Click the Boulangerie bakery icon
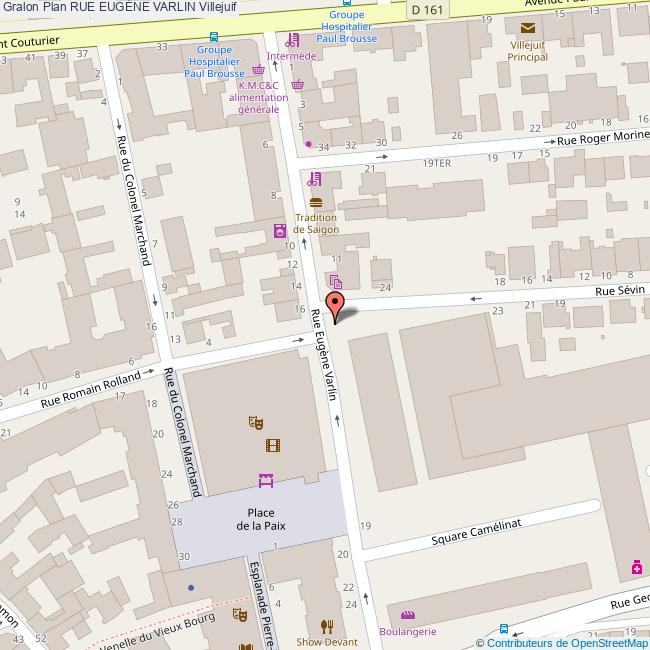650x650 pixels. [x=407, y=615]
